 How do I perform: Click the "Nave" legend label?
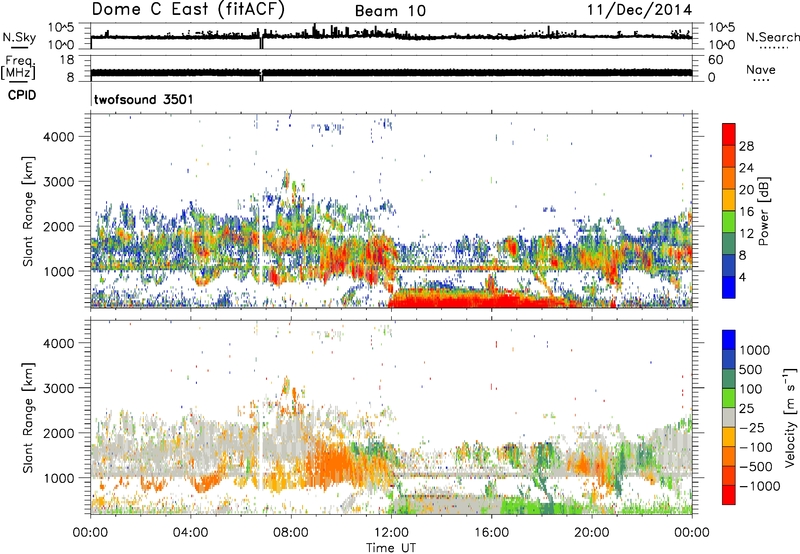click(x=761, y=70)
